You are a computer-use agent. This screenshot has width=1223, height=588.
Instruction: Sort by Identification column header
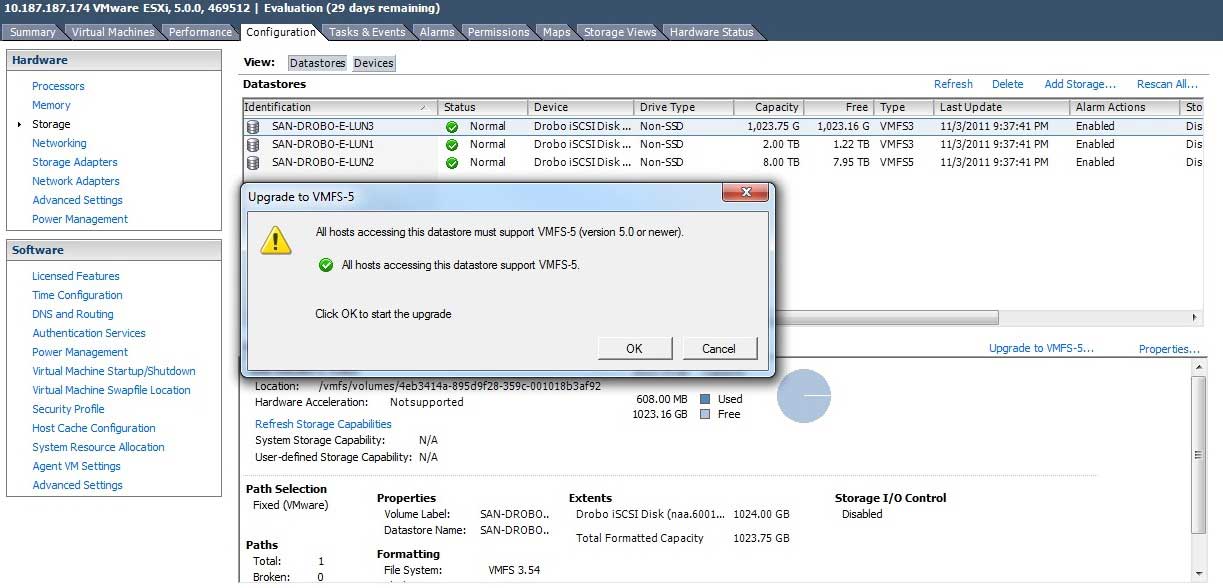(x=340, y=107)
